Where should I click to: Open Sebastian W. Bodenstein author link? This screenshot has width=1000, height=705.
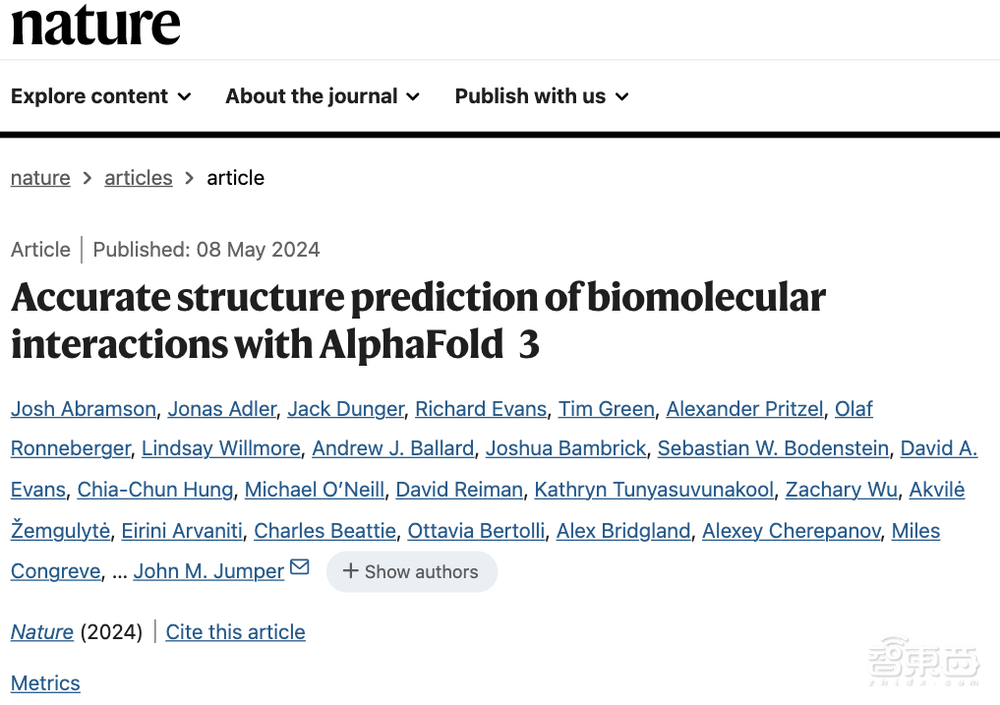[773, 449]
